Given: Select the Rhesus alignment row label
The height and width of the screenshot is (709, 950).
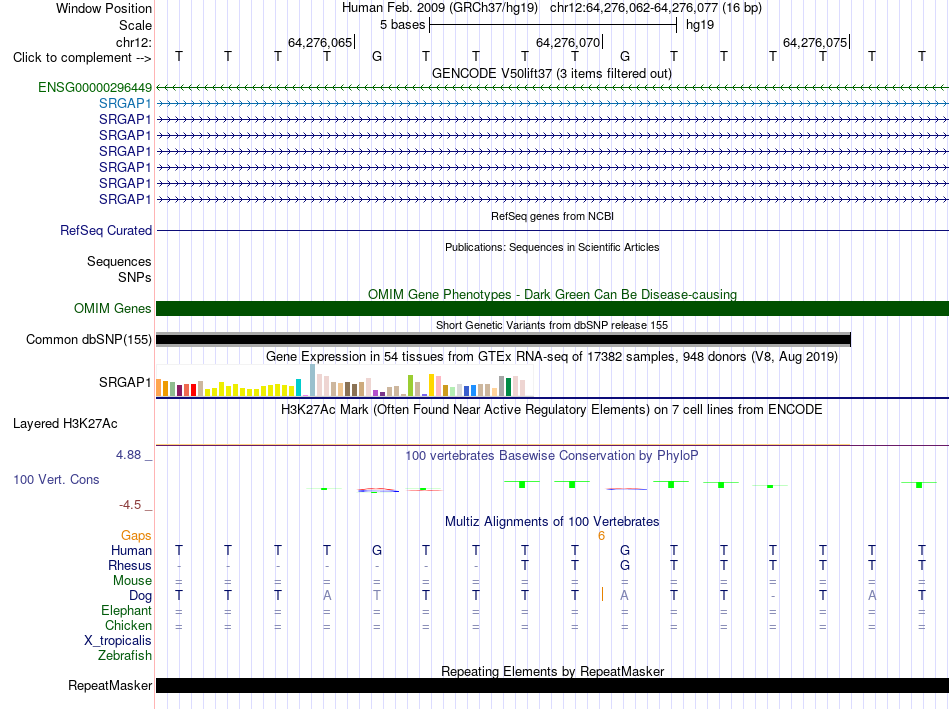Looking at the screenshot, I should pos(130,566).
